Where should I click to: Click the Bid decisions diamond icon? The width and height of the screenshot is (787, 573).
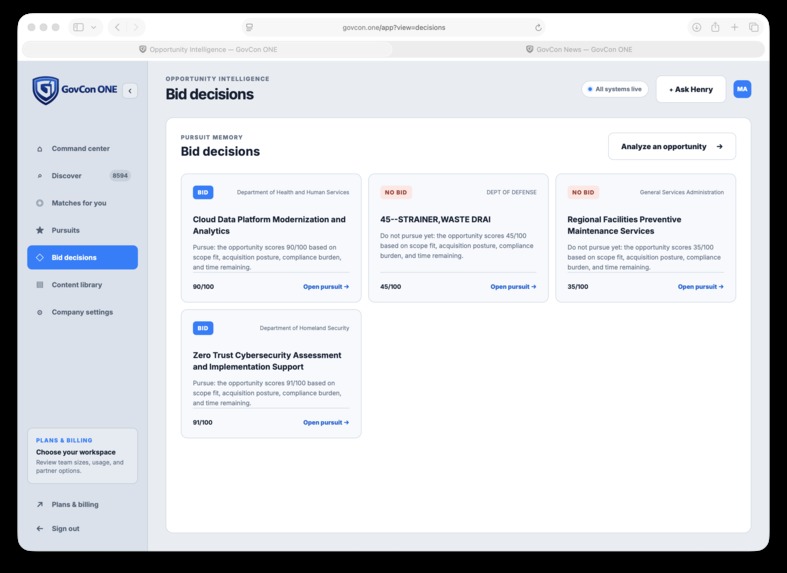[40, 257]
